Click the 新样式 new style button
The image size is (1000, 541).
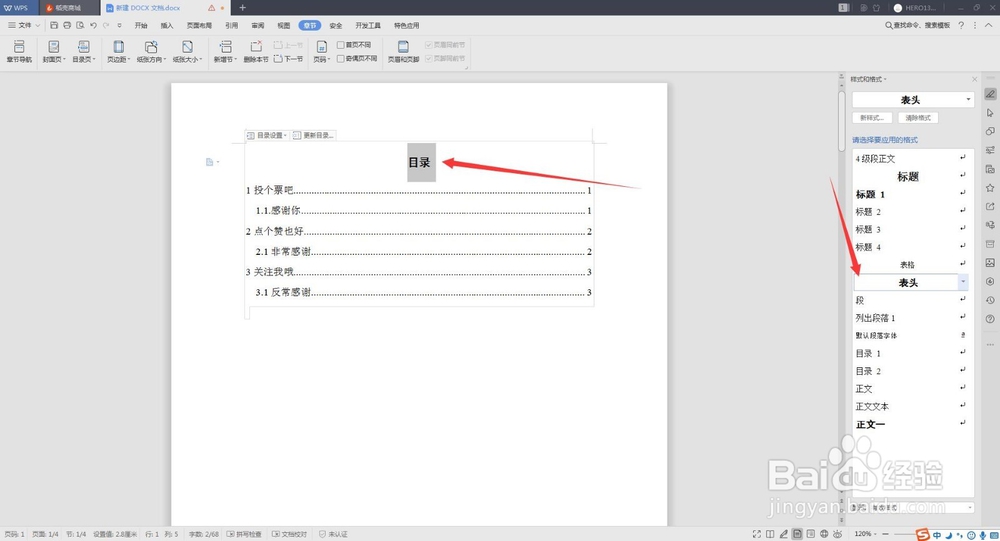pyautogui.click(x=872, y=118)
